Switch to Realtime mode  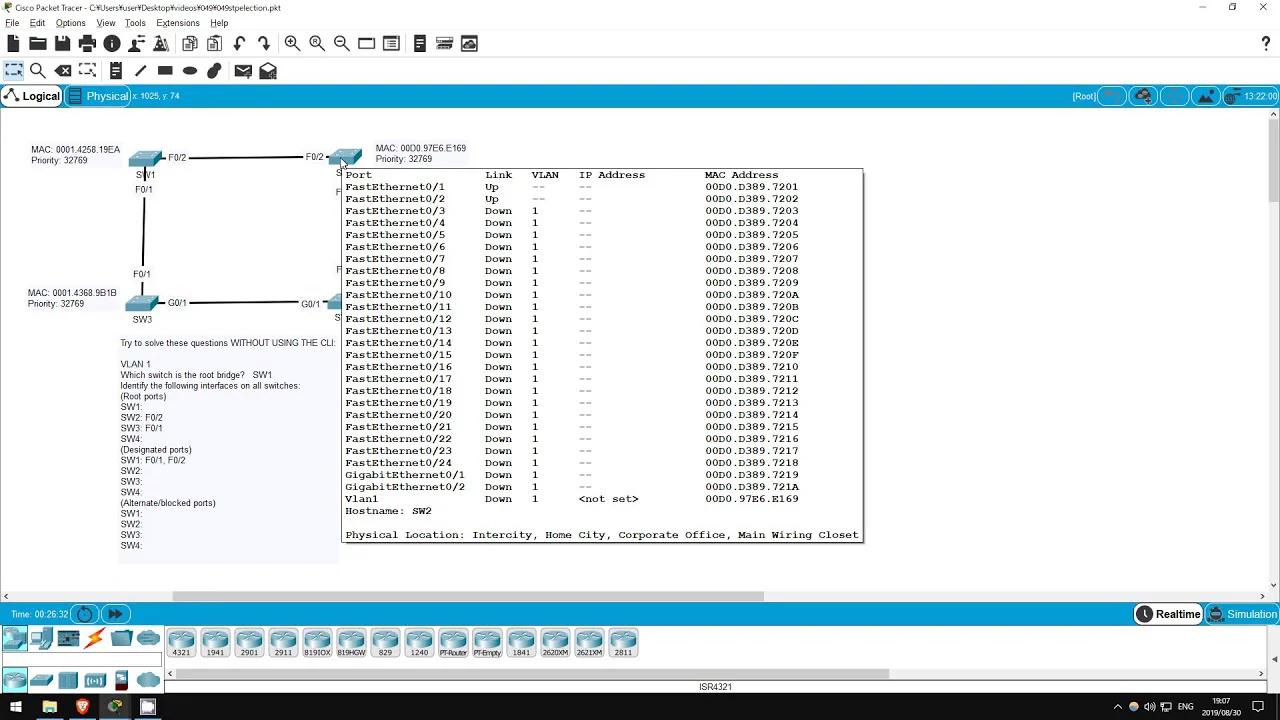pos(1168,613)
